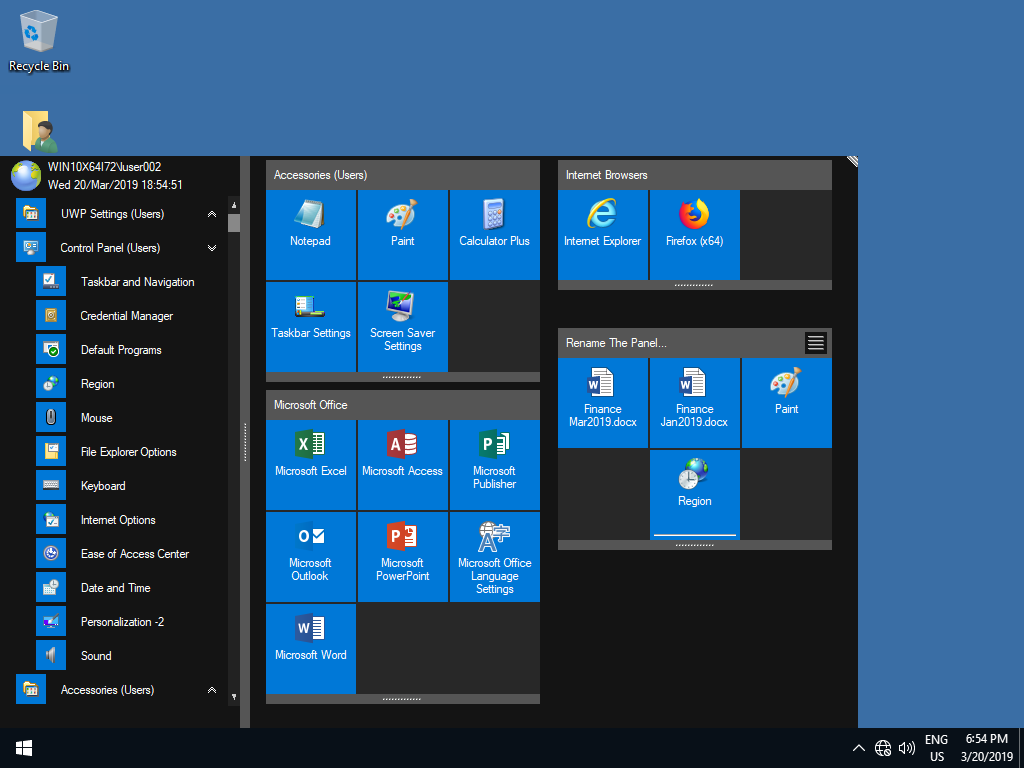The image size is (1024, 768).
Task: Select Credential Manager in the sidebar
Action: (x=126, y=316)
